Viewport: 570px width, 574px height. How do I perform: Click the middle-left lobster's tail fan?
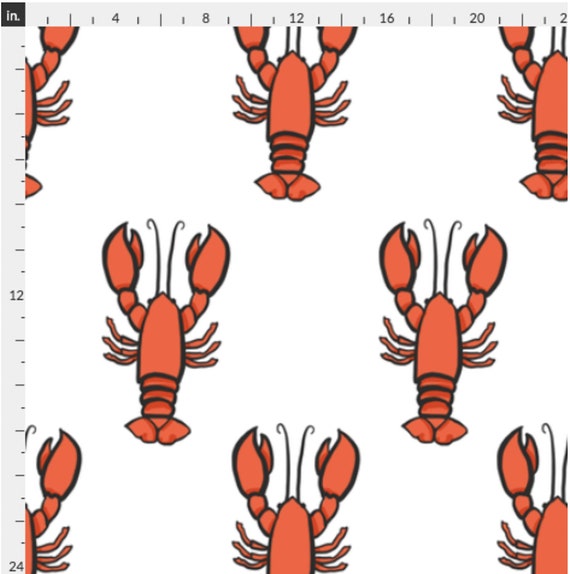point(158,430)
